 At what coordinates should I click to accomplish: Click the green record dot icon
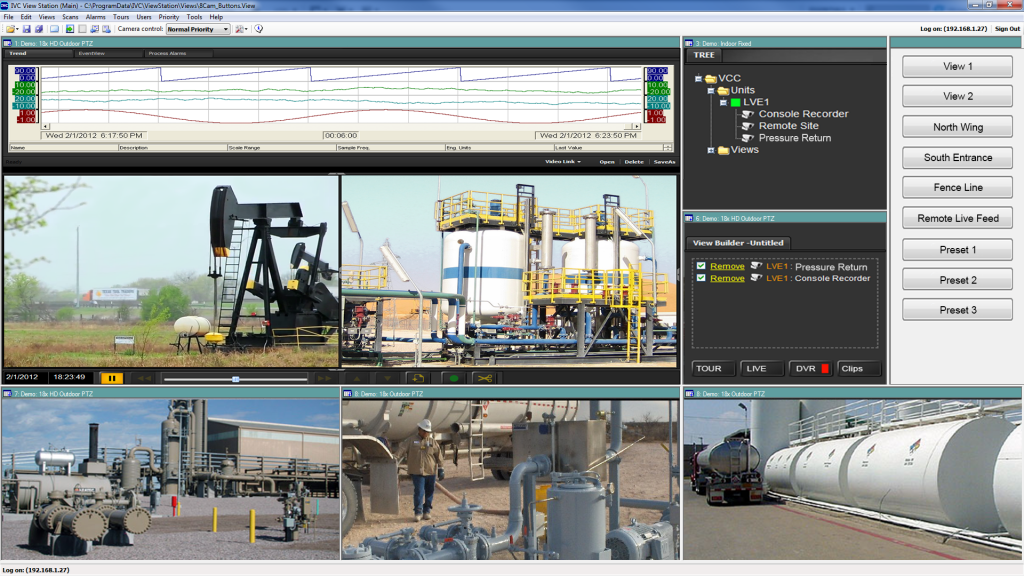click(x=453, y=378)
